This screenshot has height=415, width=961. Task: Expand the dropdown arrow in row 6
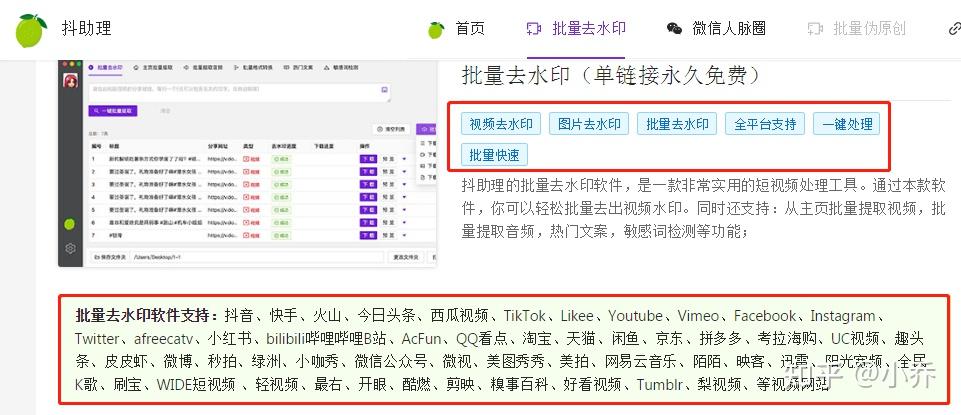pyautogui.click(x=404, y=223)
